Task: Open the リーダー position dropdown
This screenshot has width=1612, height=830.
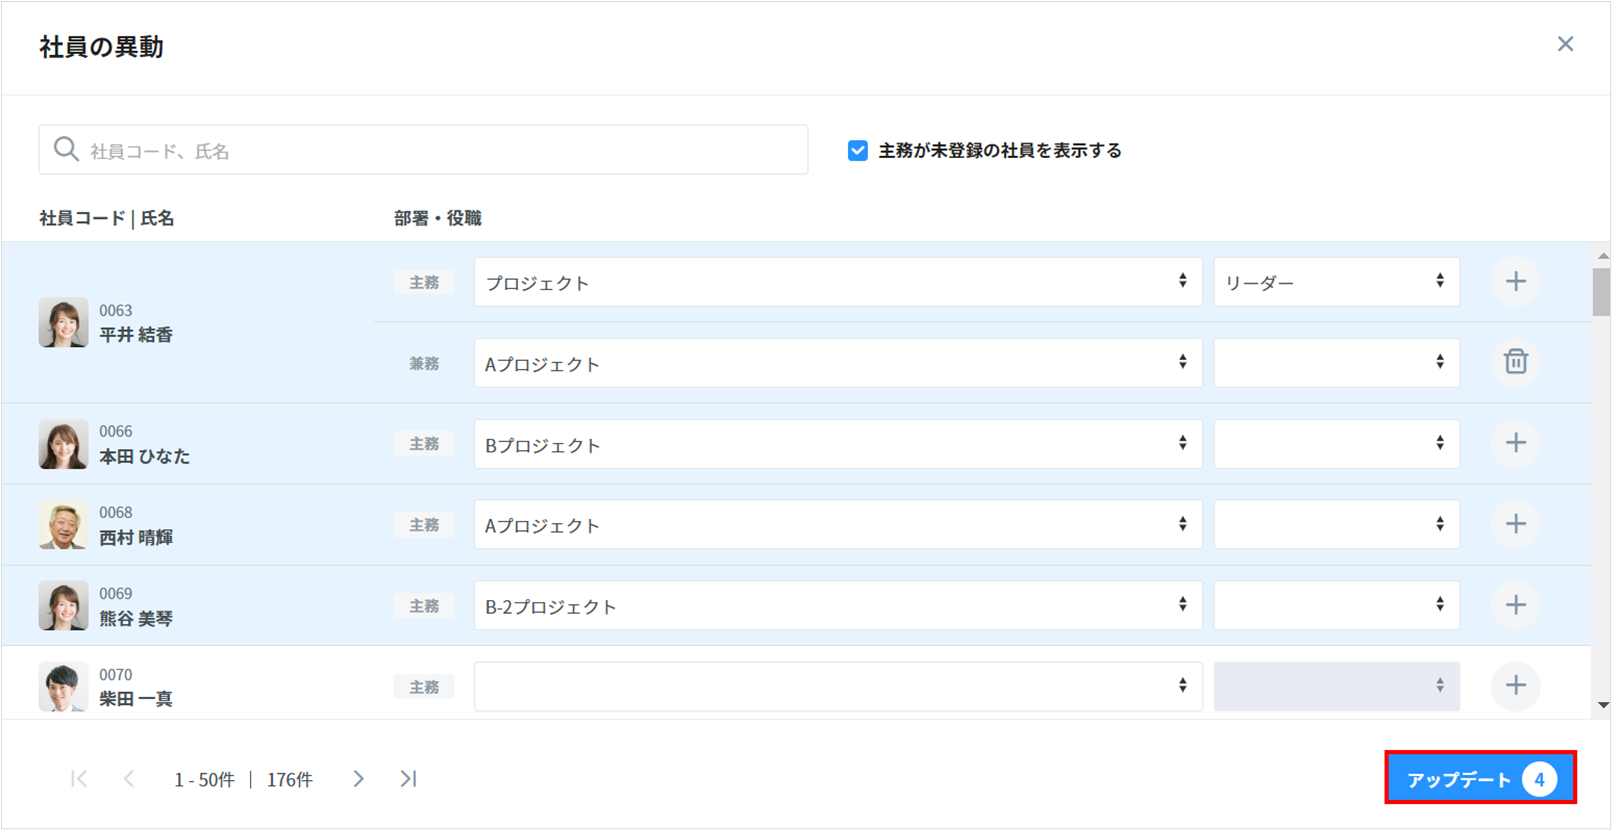Action: pyautogui.click(x=1335, y=283)
